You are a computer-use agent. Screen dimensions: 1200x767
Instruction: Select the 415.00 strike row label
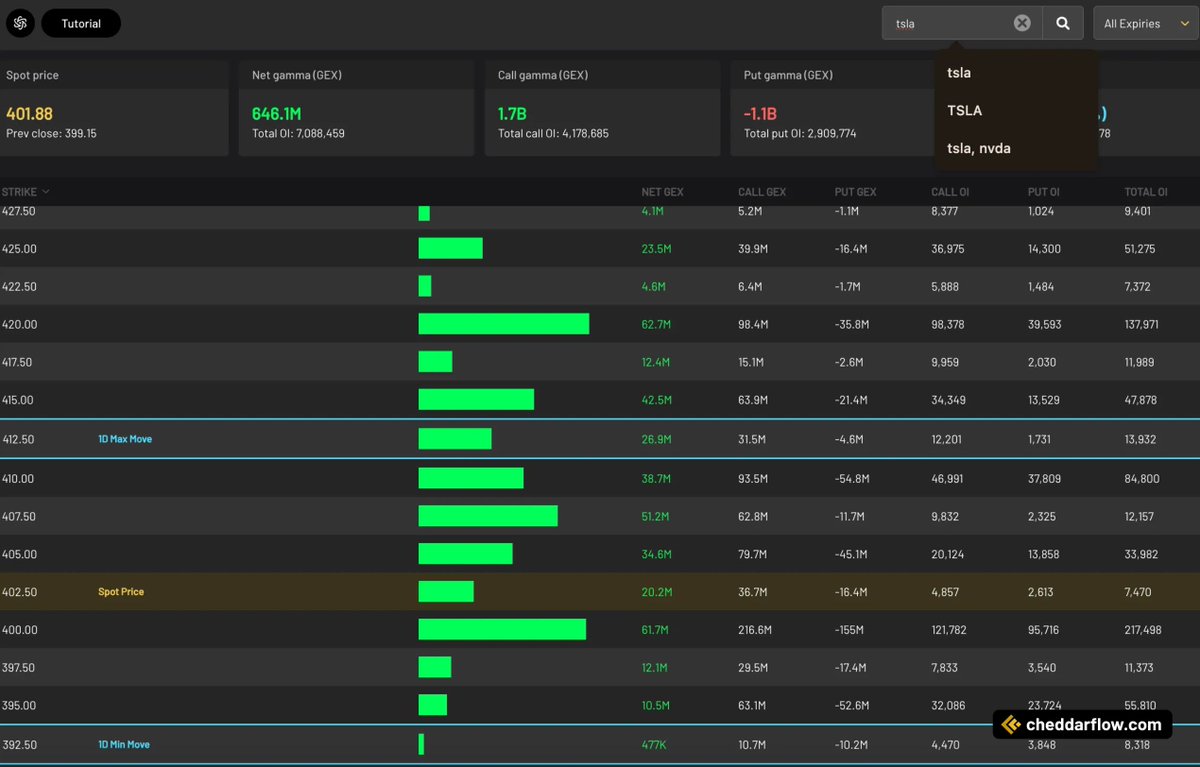point(17,400)
